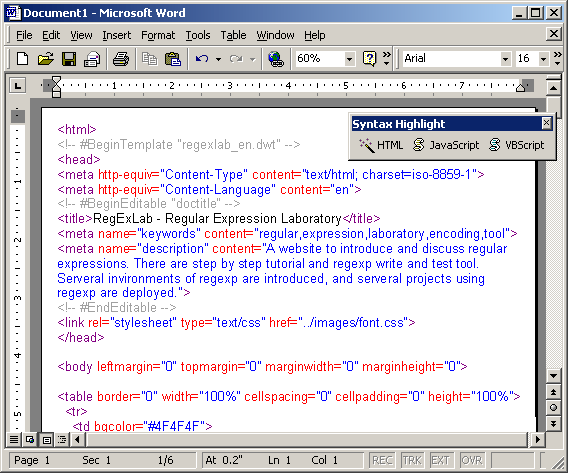Click the horizontal scroll left arrow
The height and width of the screenshot is (473, 568).
pos(77,440)
